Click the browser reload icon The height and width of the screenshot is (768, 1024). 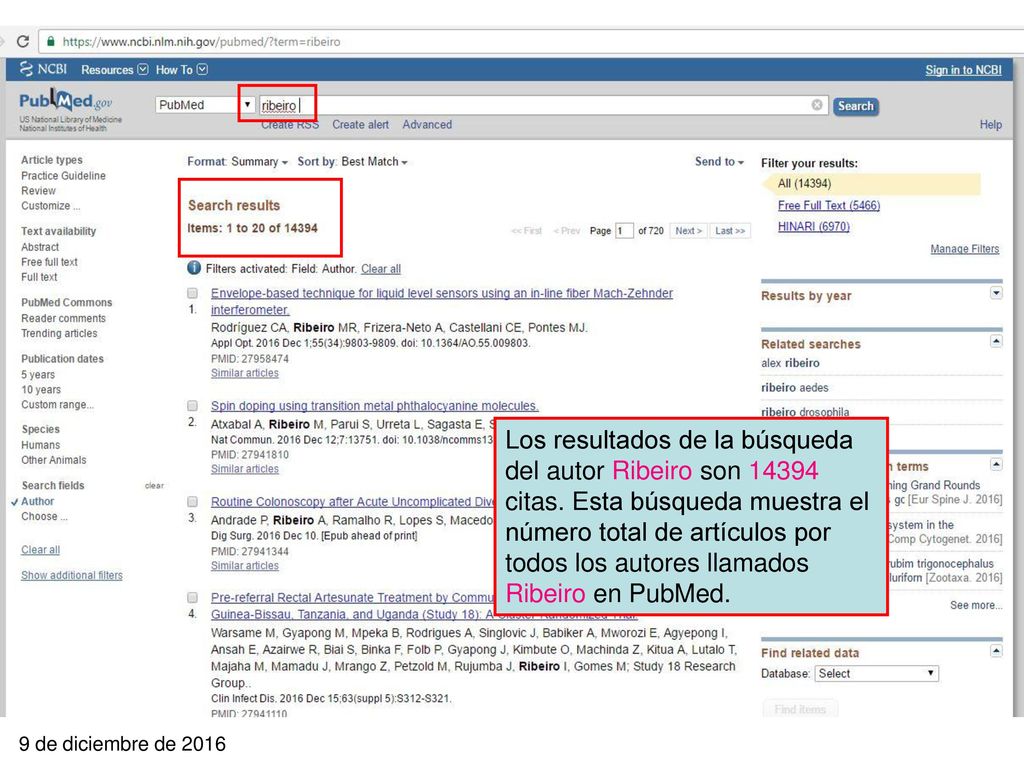coord(23,41)
